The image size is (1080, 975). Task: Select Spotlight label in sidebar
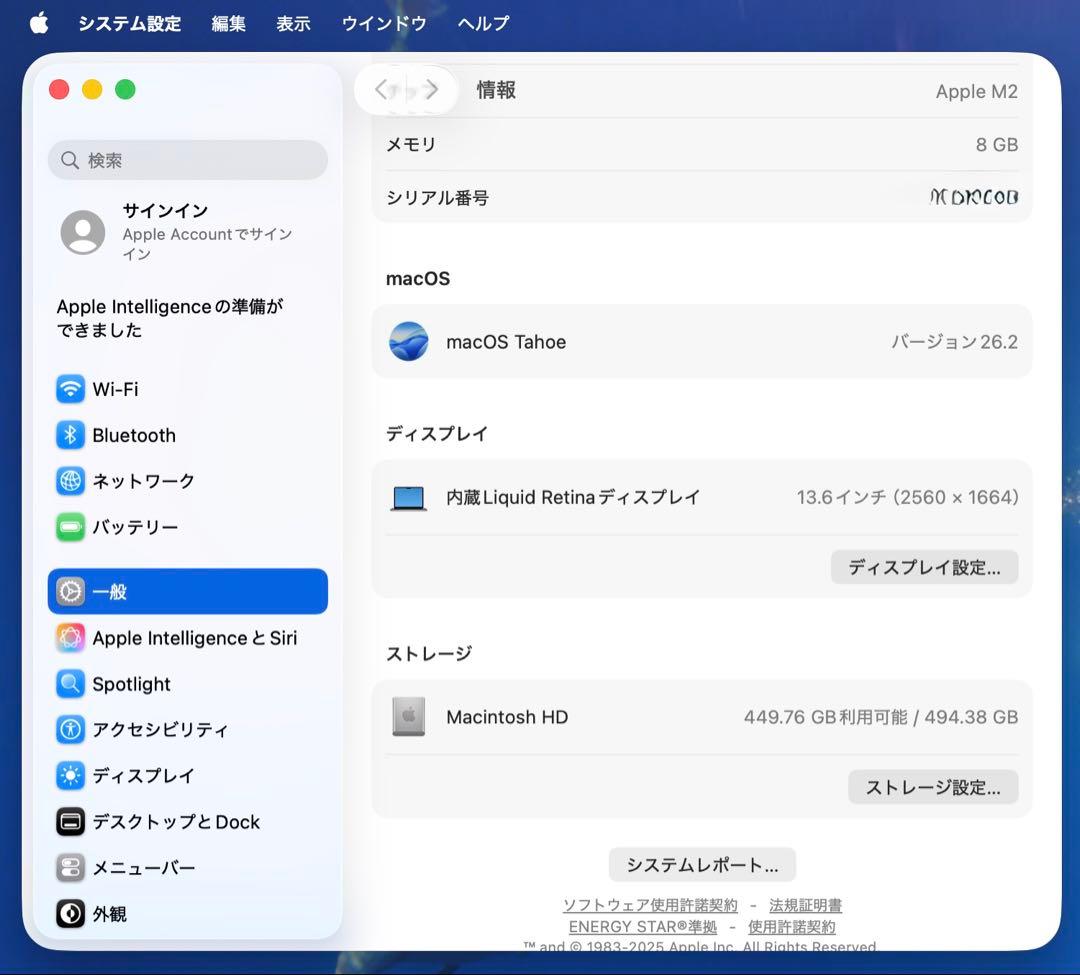[132, 684]
